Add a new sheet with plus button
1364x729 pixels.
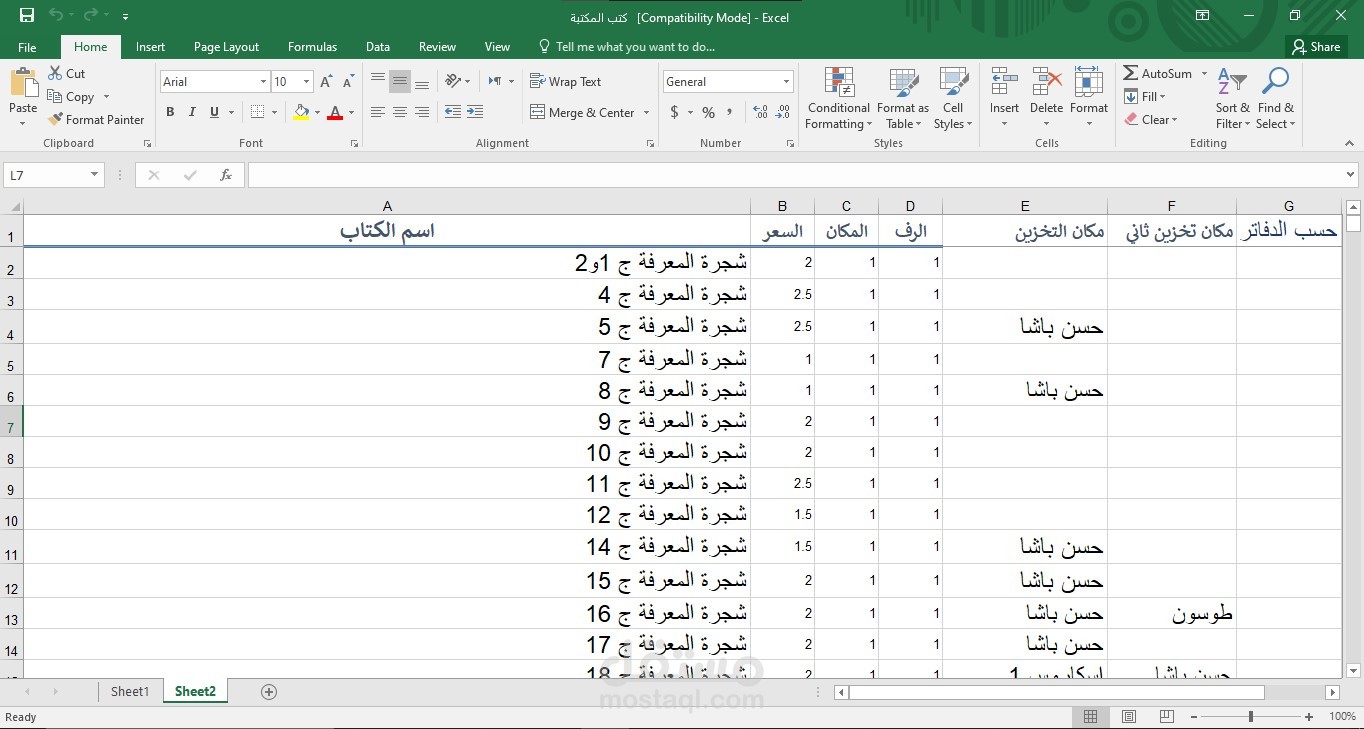268,691
